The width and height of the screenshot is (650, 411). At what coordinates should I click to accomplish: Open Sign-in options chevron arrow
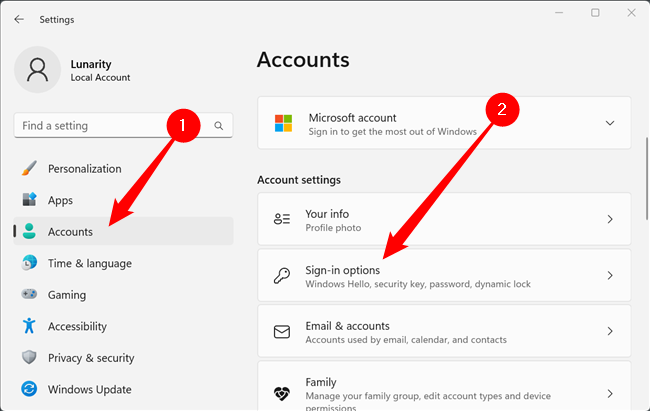tap(610, 276)
